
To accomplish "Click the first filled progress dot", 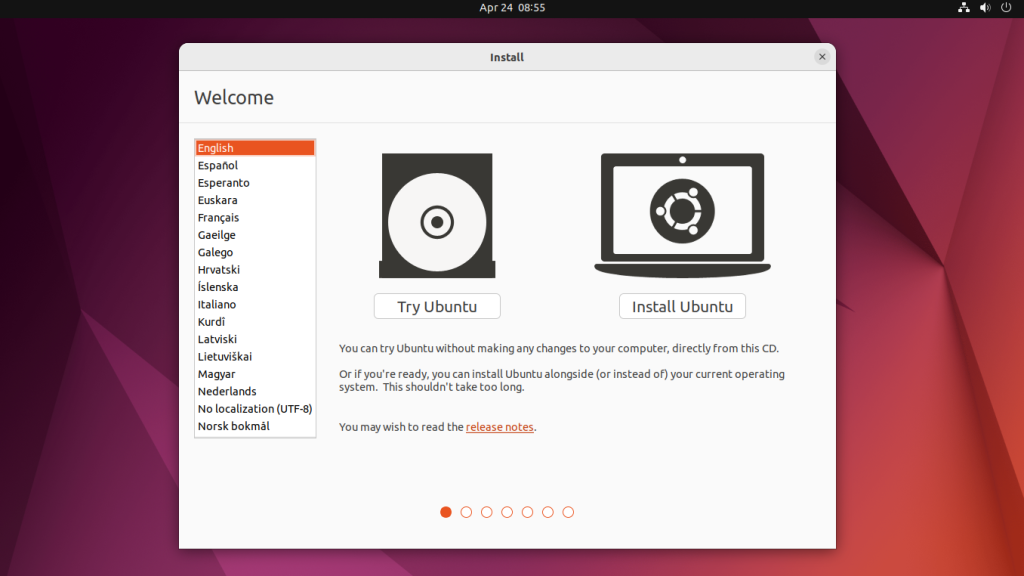I will pos(446,512).
